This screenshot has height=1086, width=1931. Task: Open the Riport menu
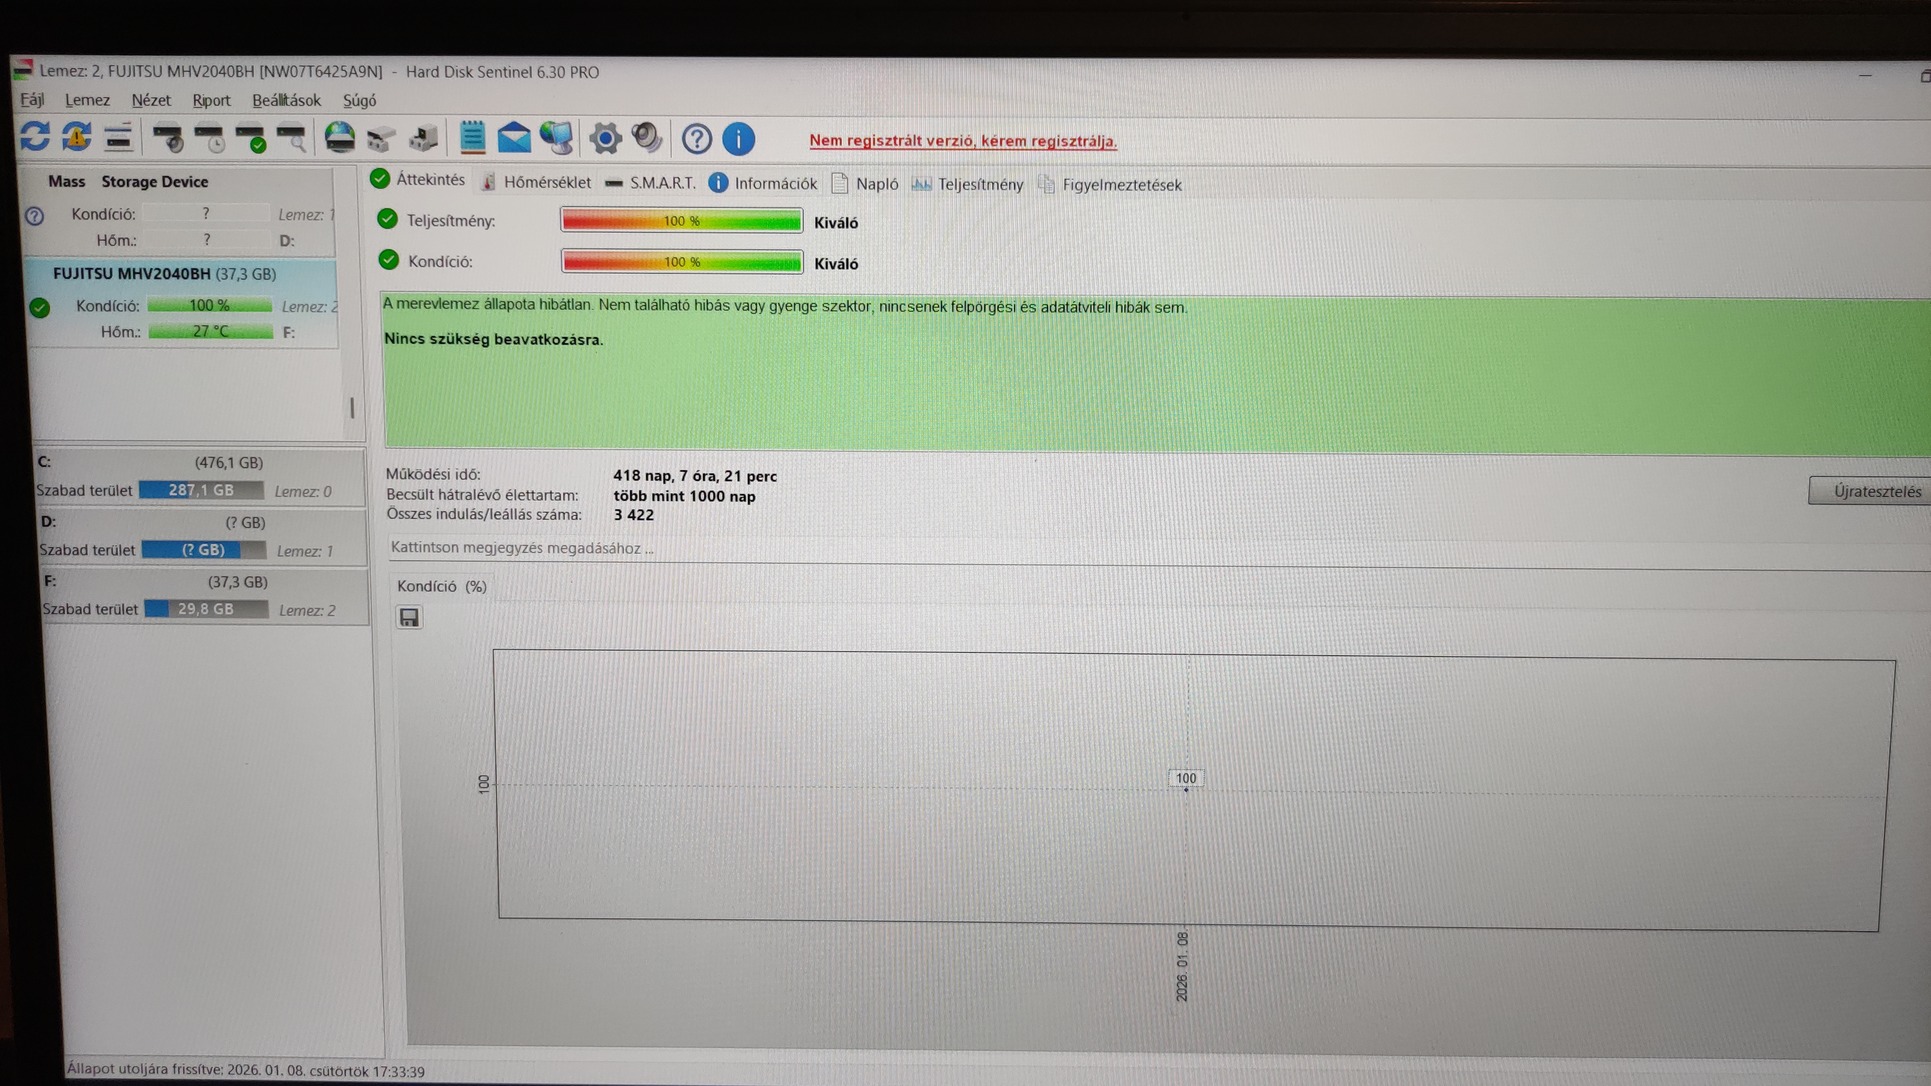click(211, 100)
